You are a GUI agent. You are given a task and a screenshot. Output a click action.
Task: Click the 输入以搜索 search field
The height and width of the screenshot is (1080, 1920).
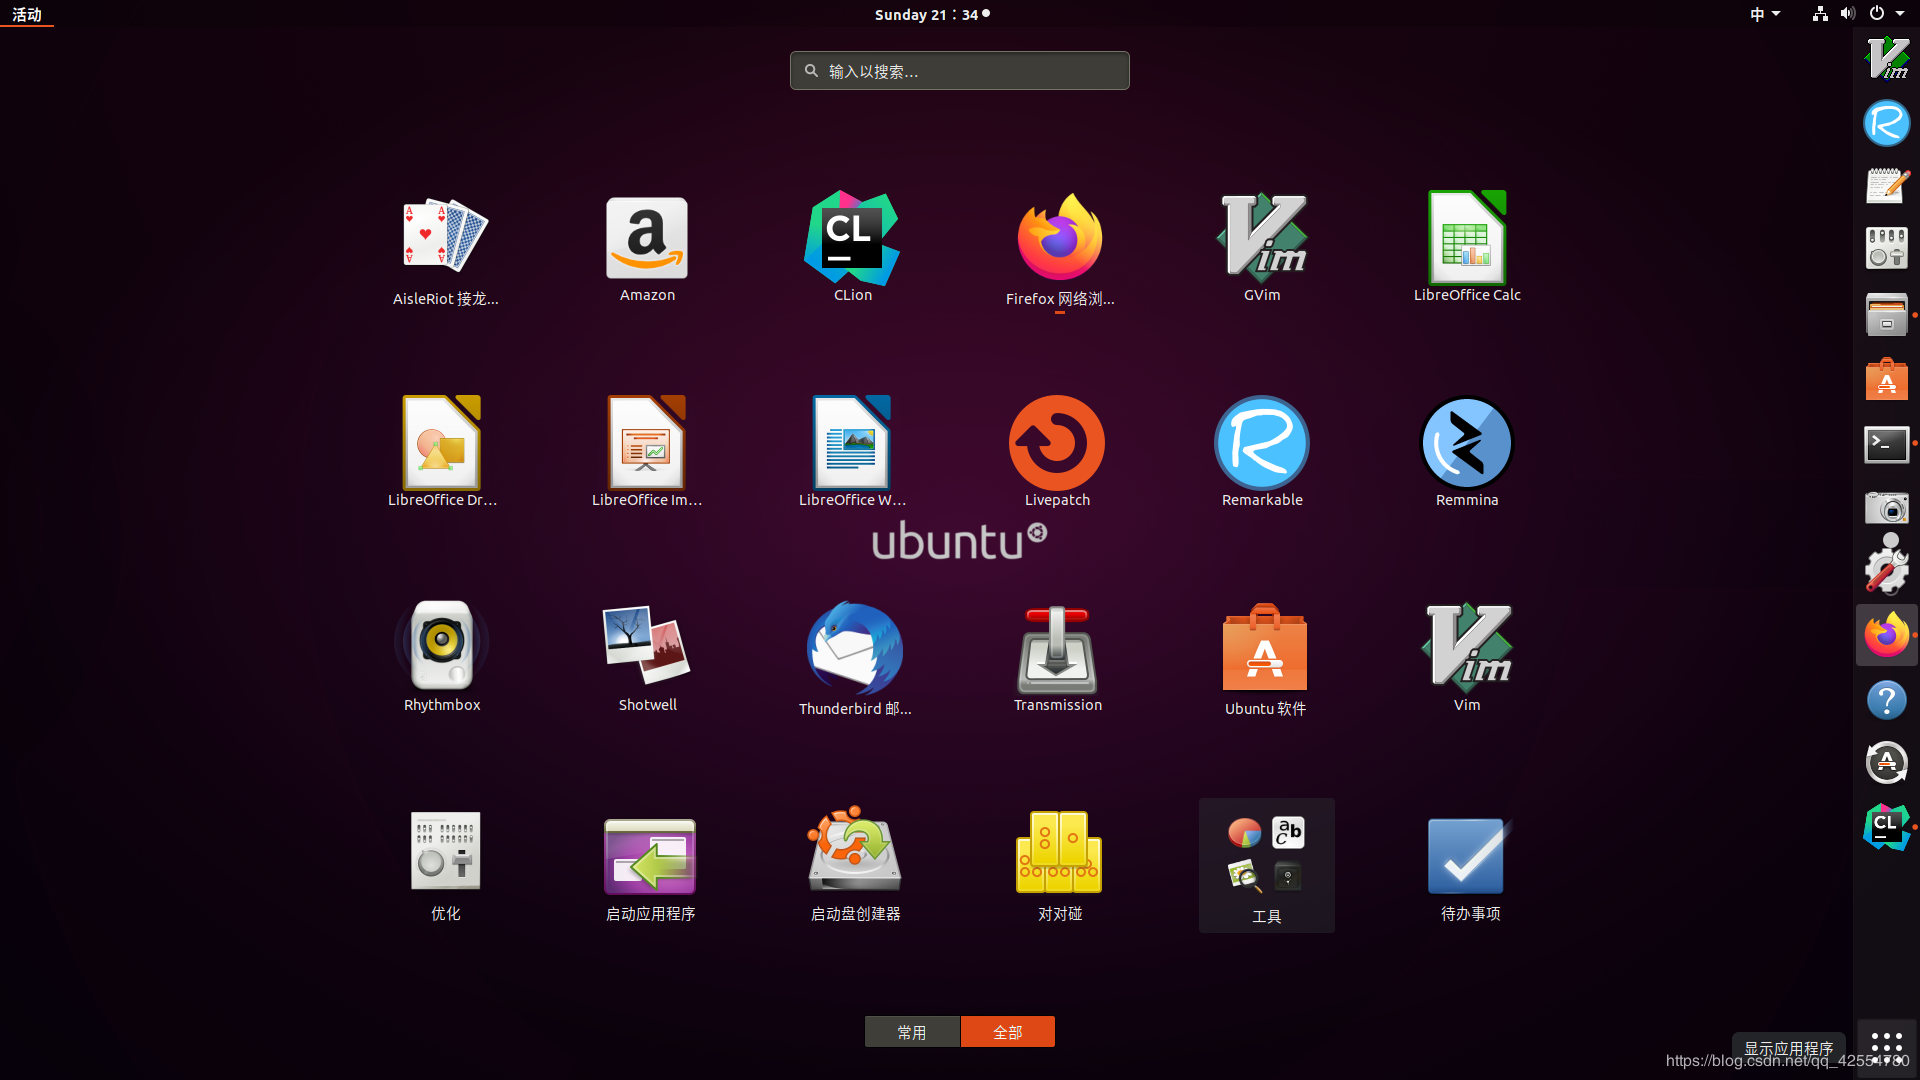tap(958, 70)
